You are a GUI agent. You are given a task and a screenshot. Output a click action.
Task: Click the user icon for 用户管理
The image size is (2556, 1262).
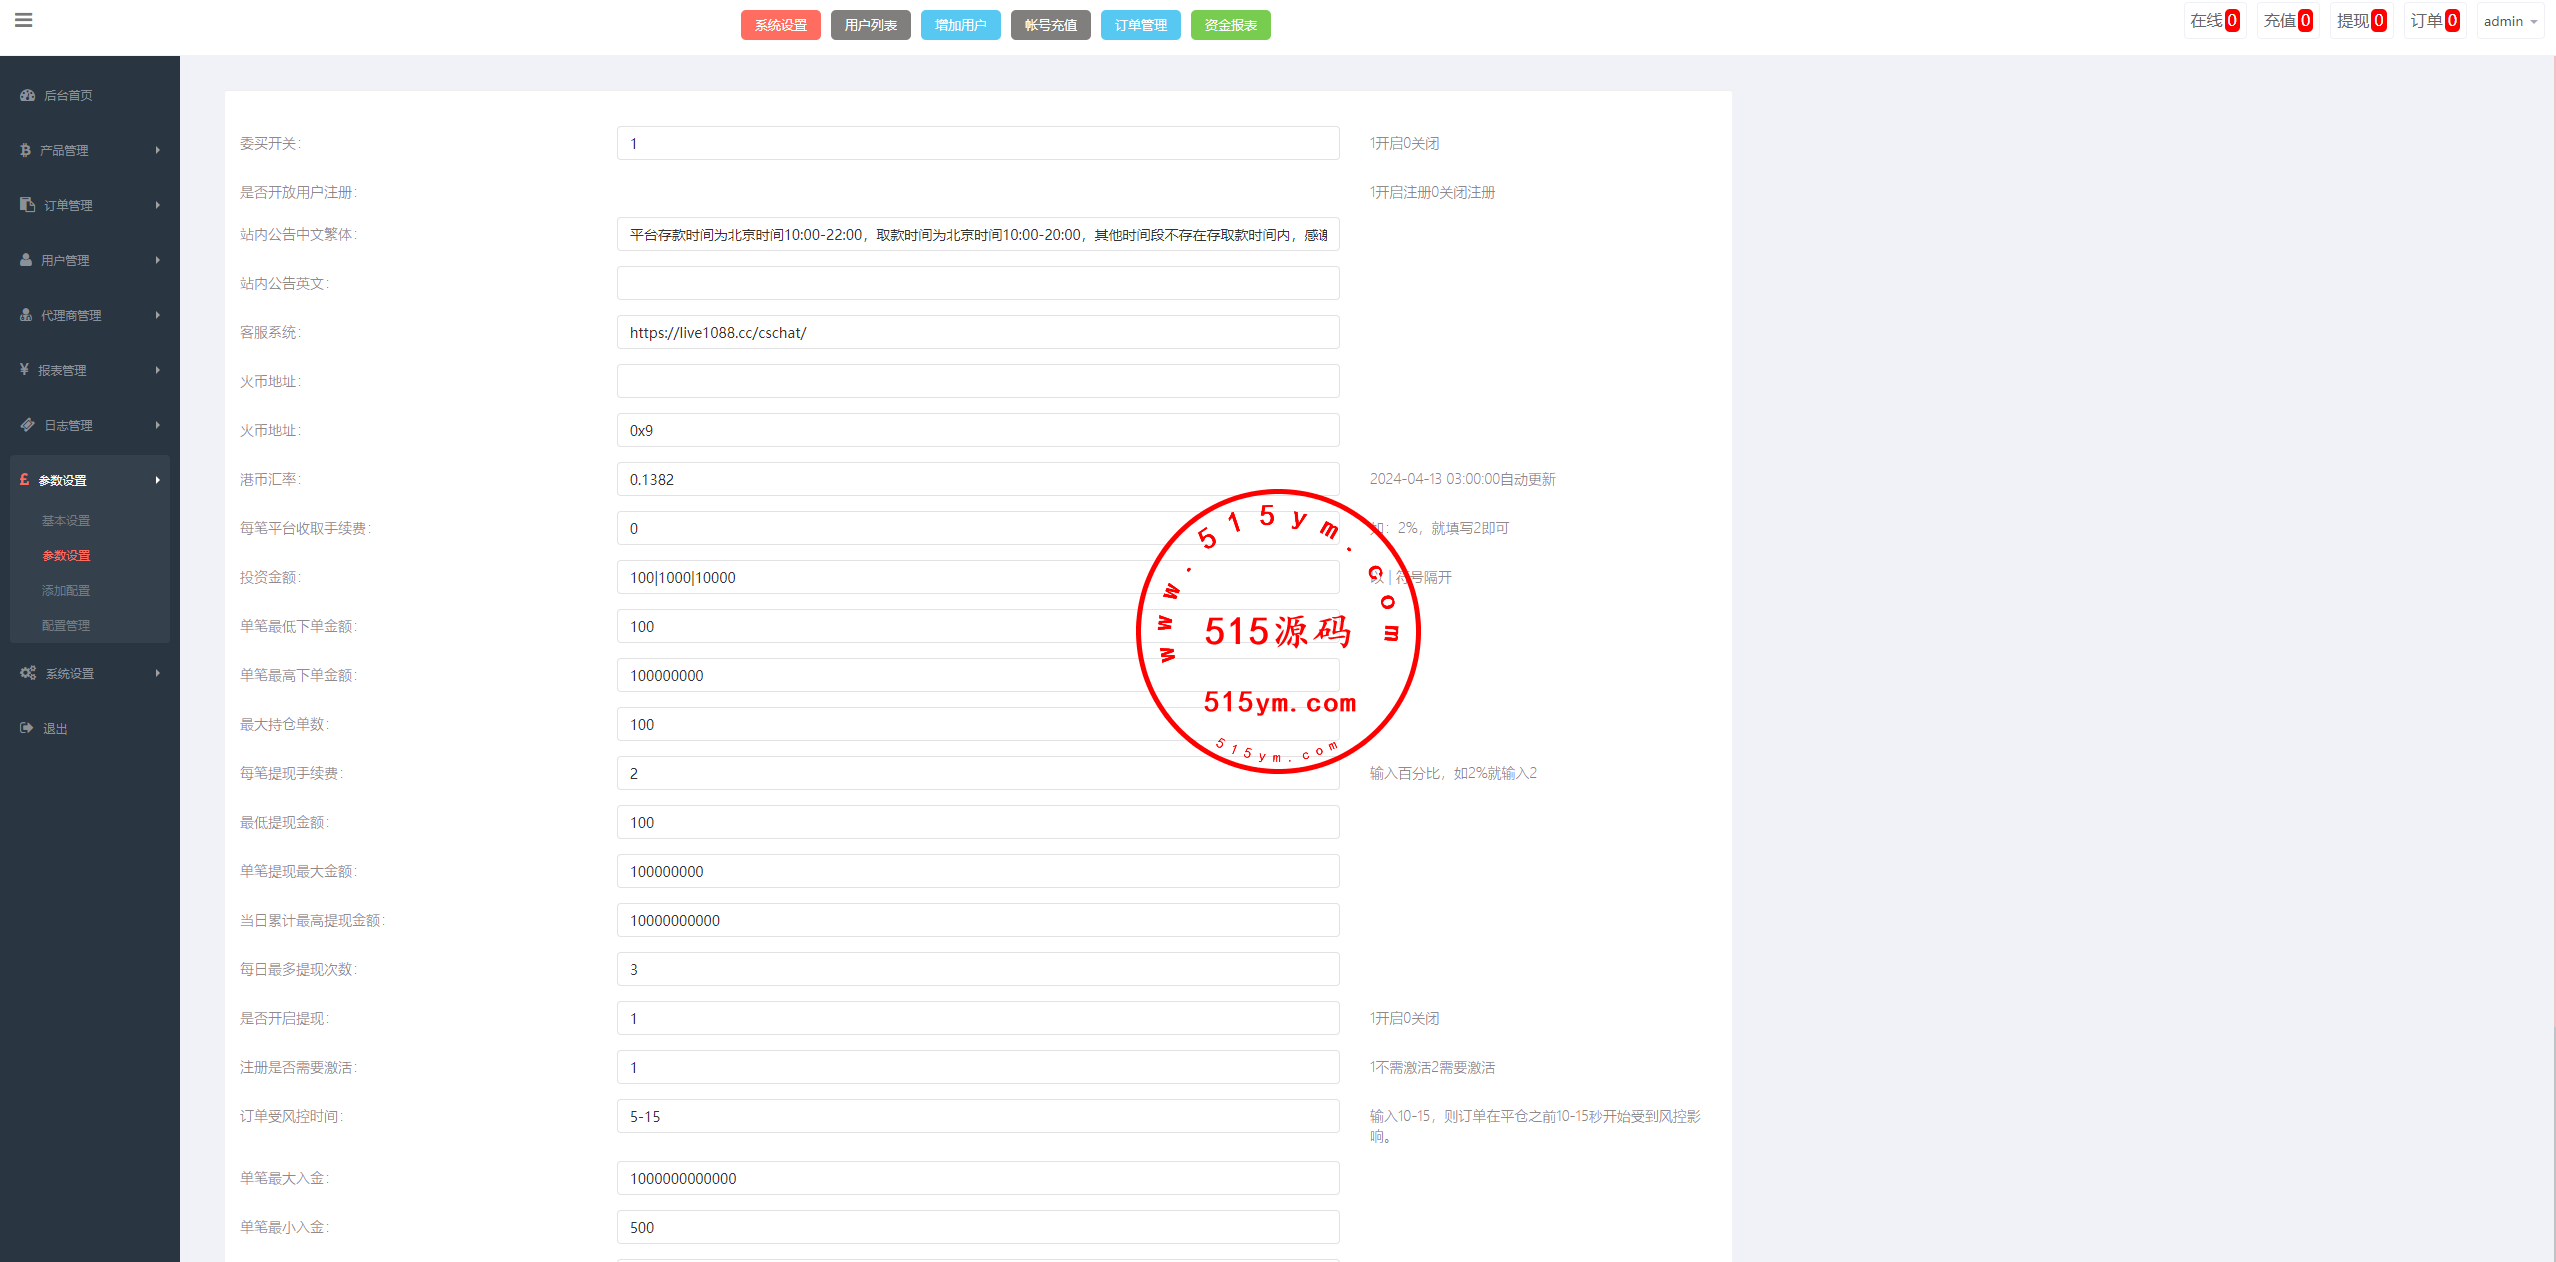pyautogui.click(x=26, y=260)
